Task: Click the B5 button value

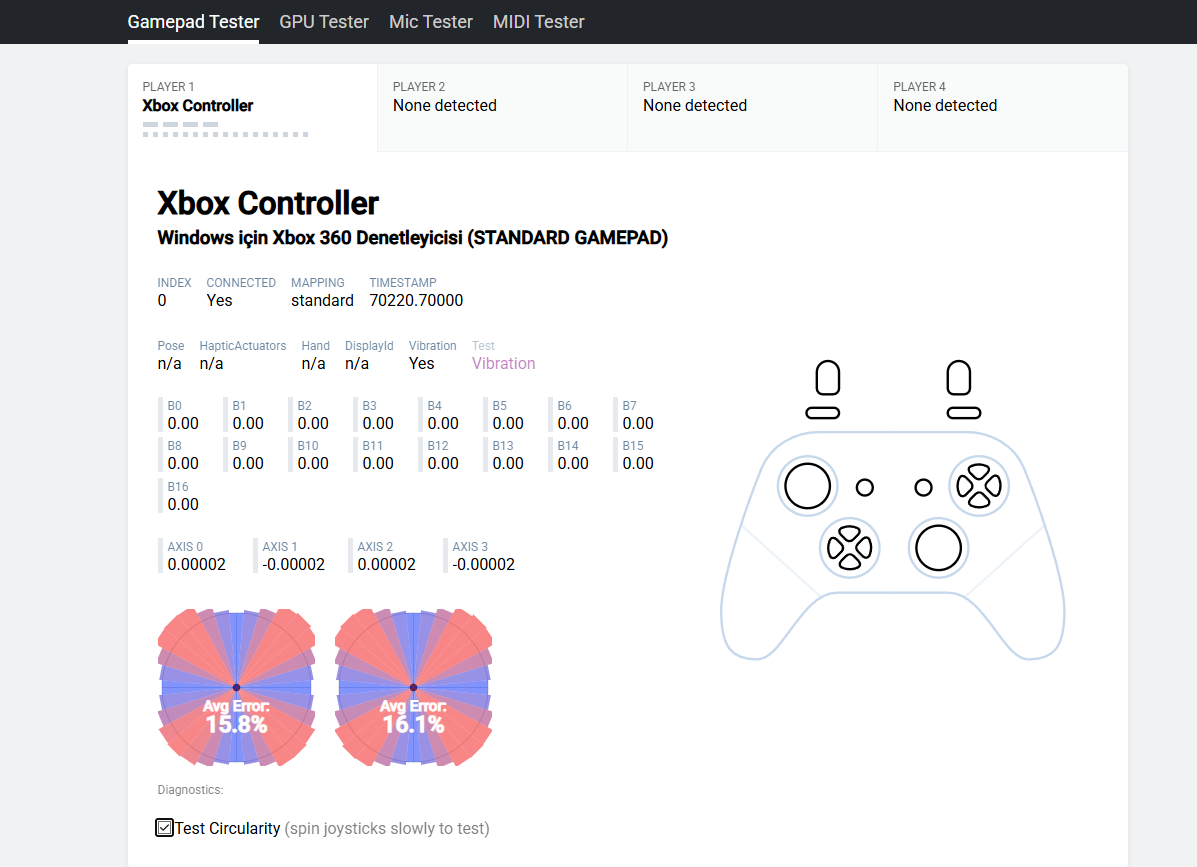Action: [x=508, y=424]
